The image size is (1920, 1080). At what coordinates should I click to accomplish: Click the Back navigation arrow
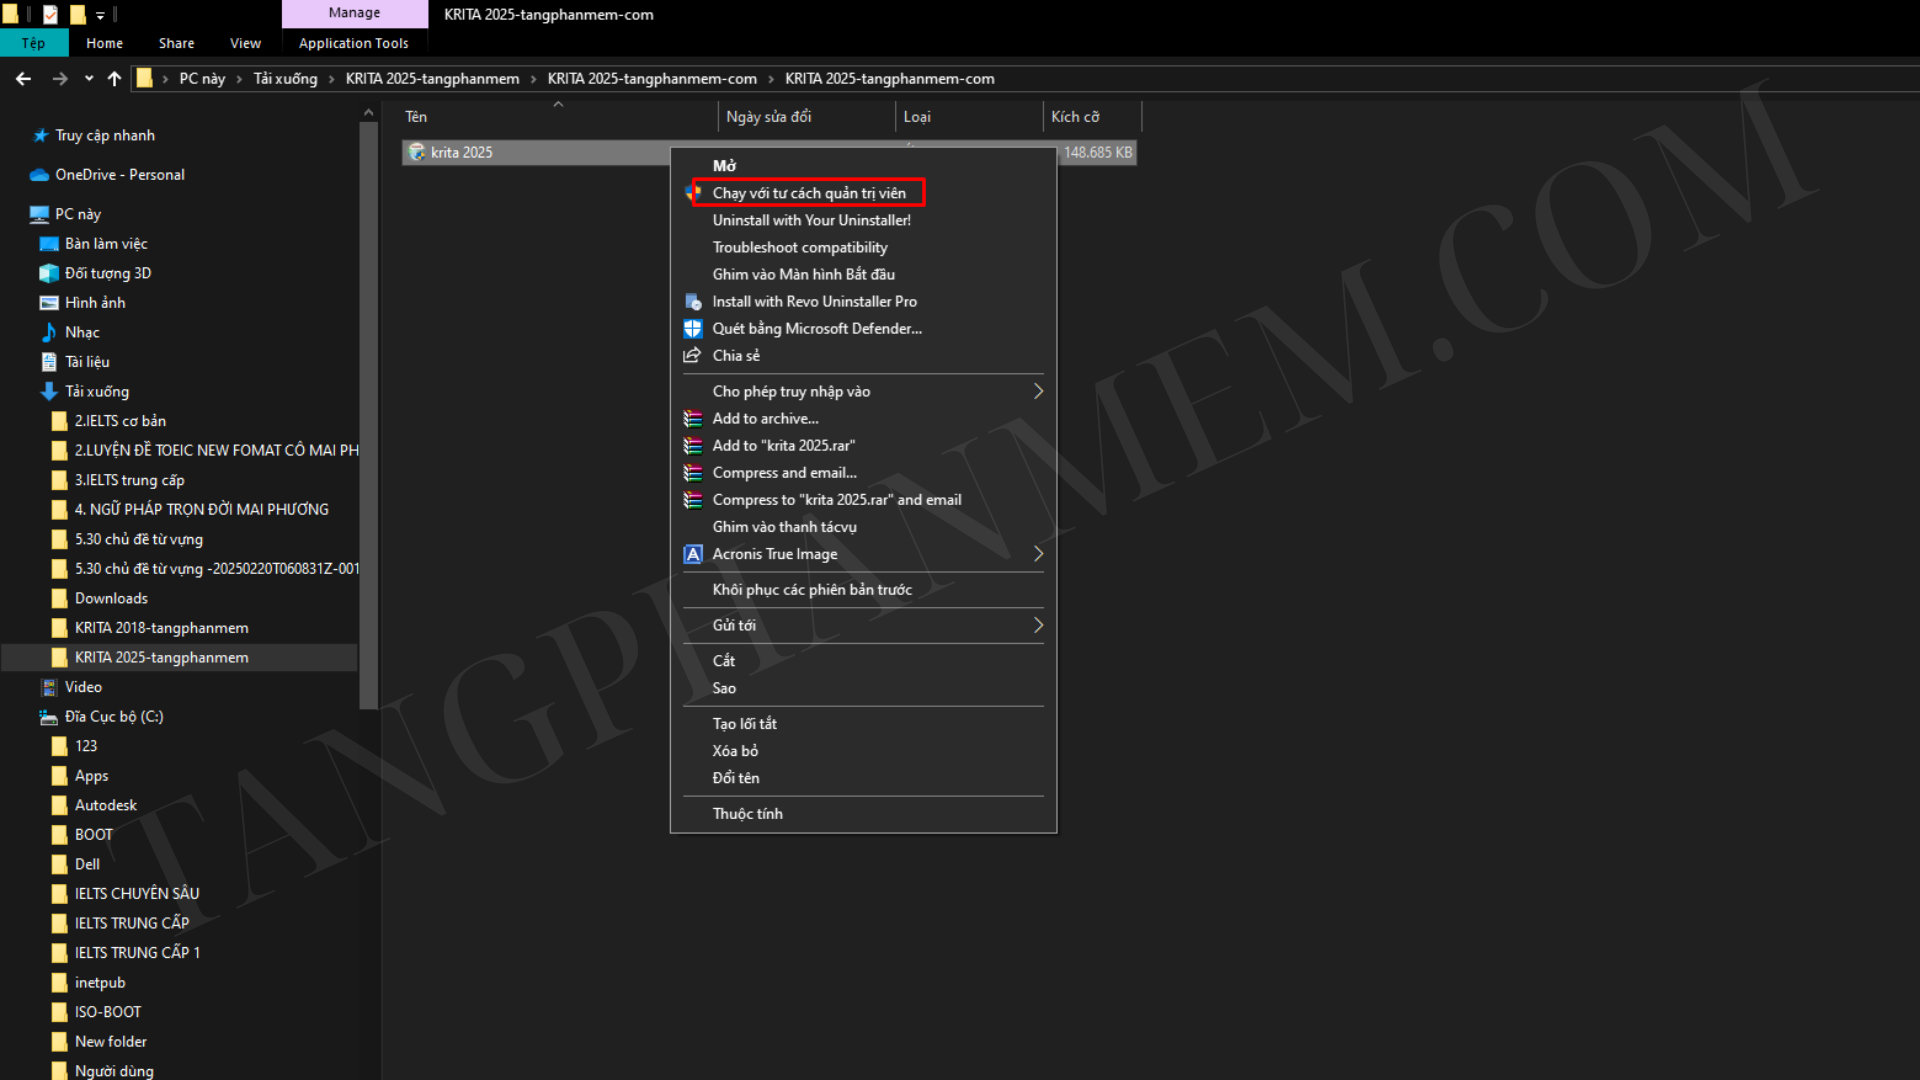tap(23, 79)
